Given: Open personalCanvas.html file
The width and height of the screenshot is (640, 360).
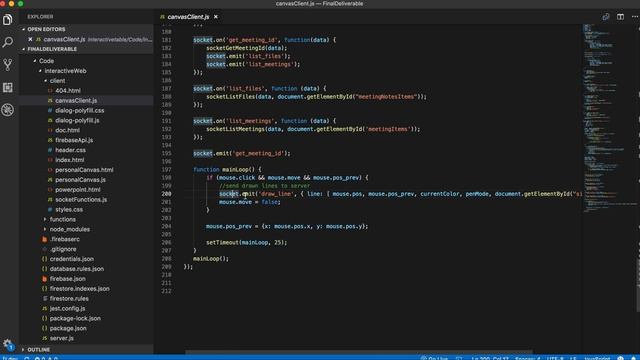Looking at the screenshot, I should [84, 170].
